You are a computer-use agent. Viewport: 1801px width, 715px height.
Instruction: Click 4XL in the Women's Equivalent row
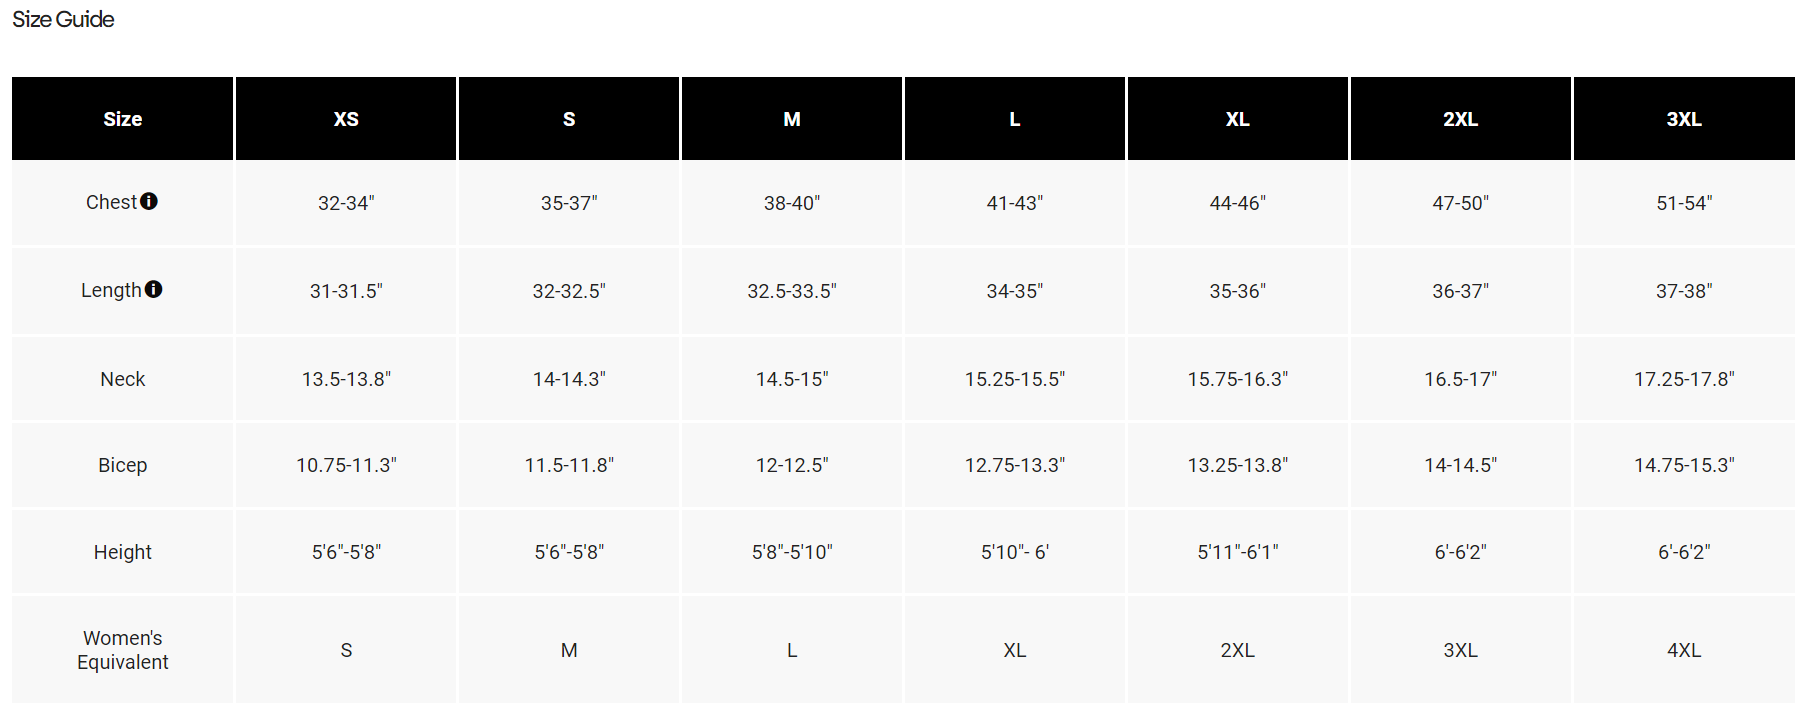click(x=1684, y=650)
